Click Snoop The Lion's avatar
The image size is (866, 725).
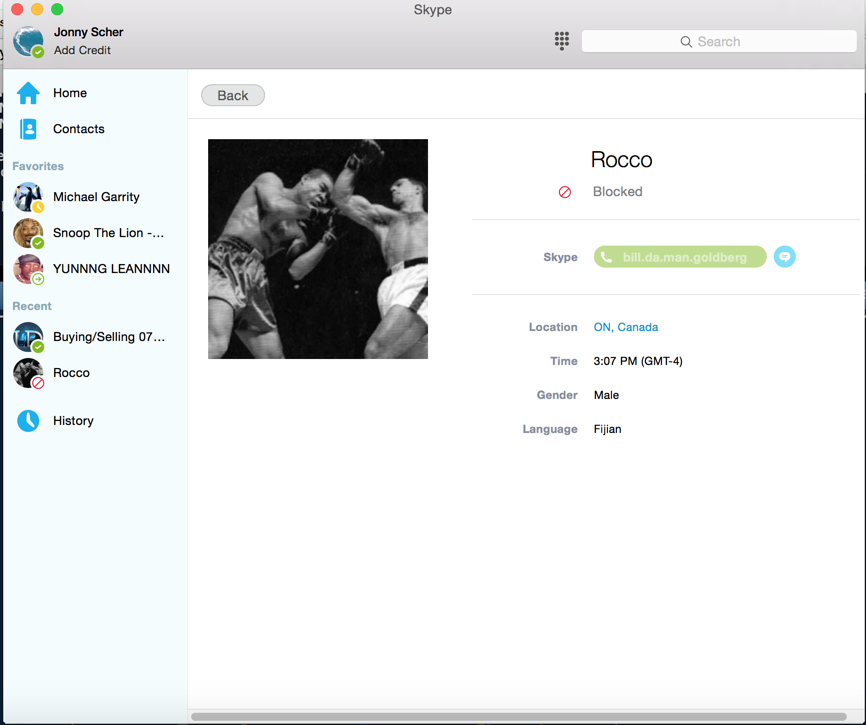point(28,233)
